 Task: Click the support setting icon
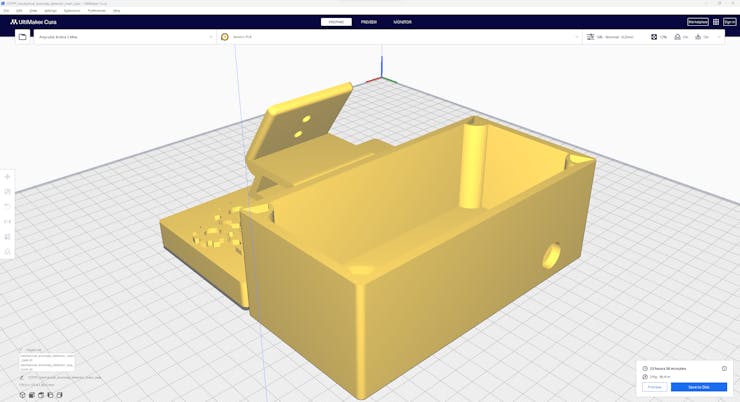point(677,37)
